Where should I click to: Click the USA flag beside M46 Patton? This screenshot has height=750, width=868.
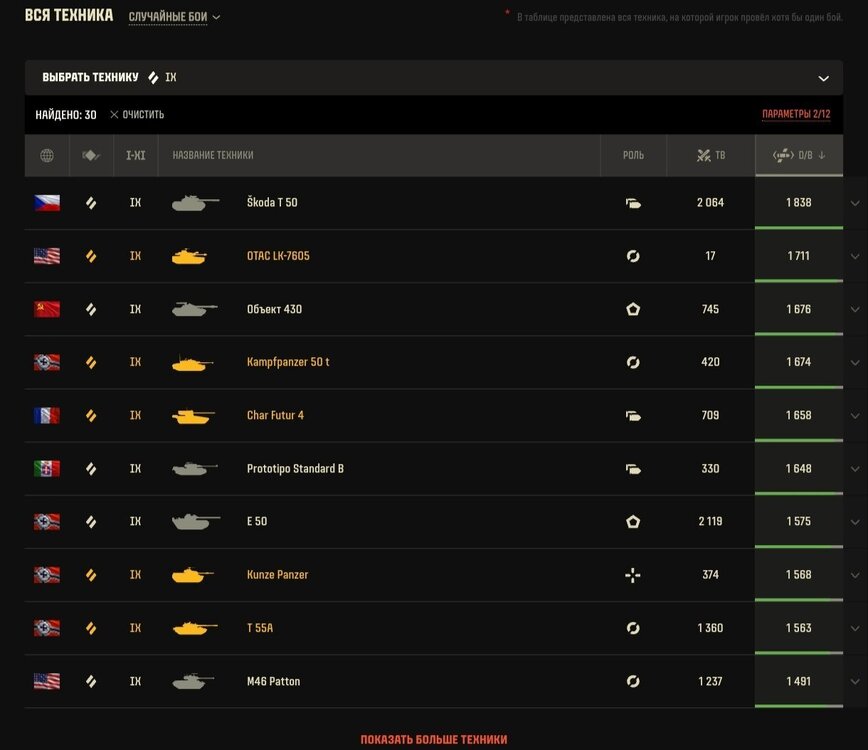pyautogui.click(x=47, y=681)
